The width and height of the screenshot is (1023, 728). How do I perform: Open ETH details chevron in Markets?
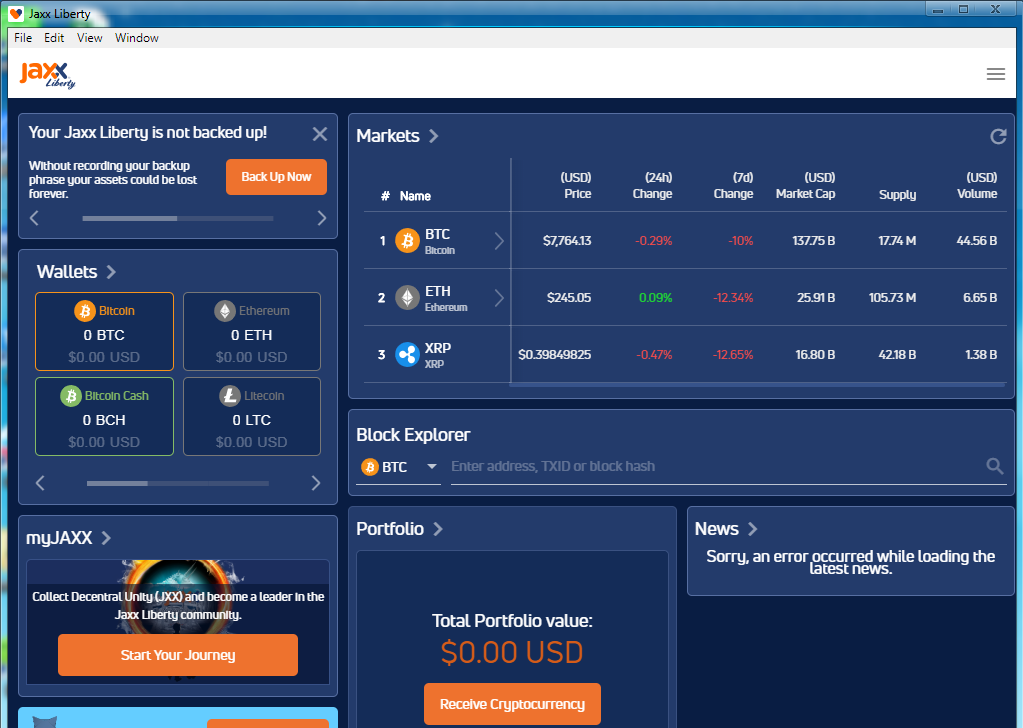[499, 298]
